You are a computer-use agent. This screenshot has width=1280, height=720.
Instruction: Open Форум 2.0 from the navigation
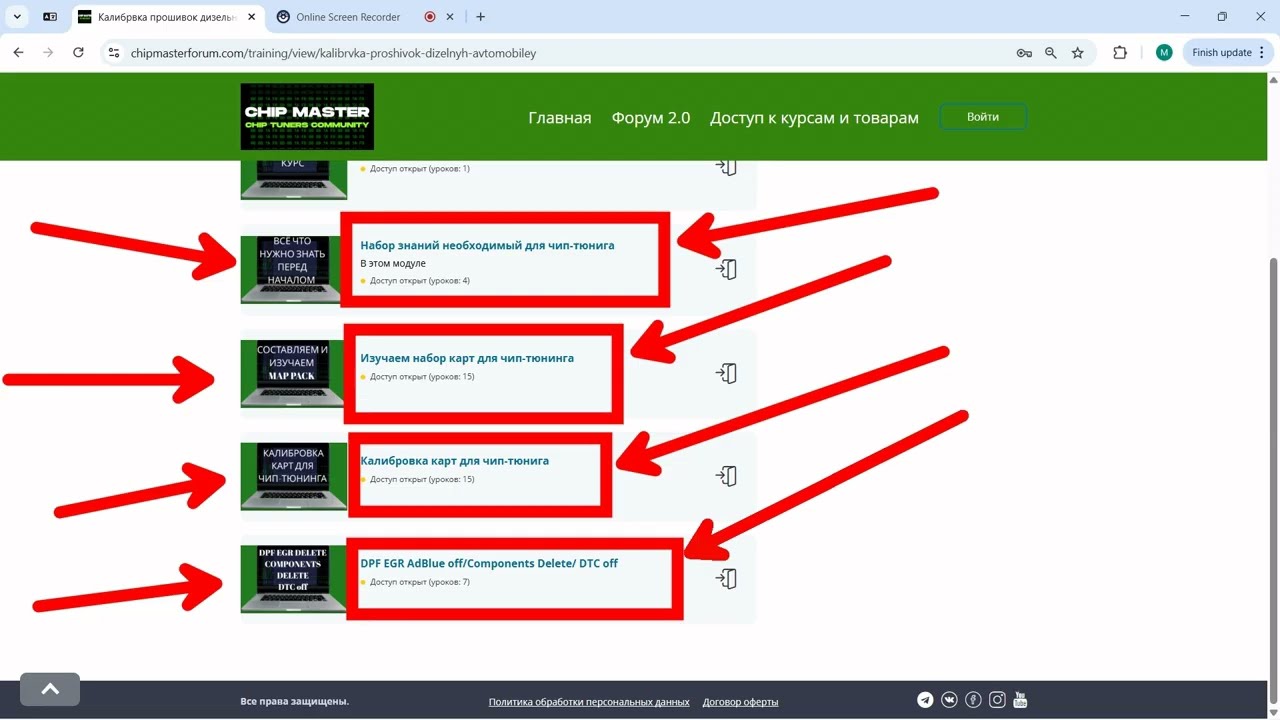click(x=651, y=118)
